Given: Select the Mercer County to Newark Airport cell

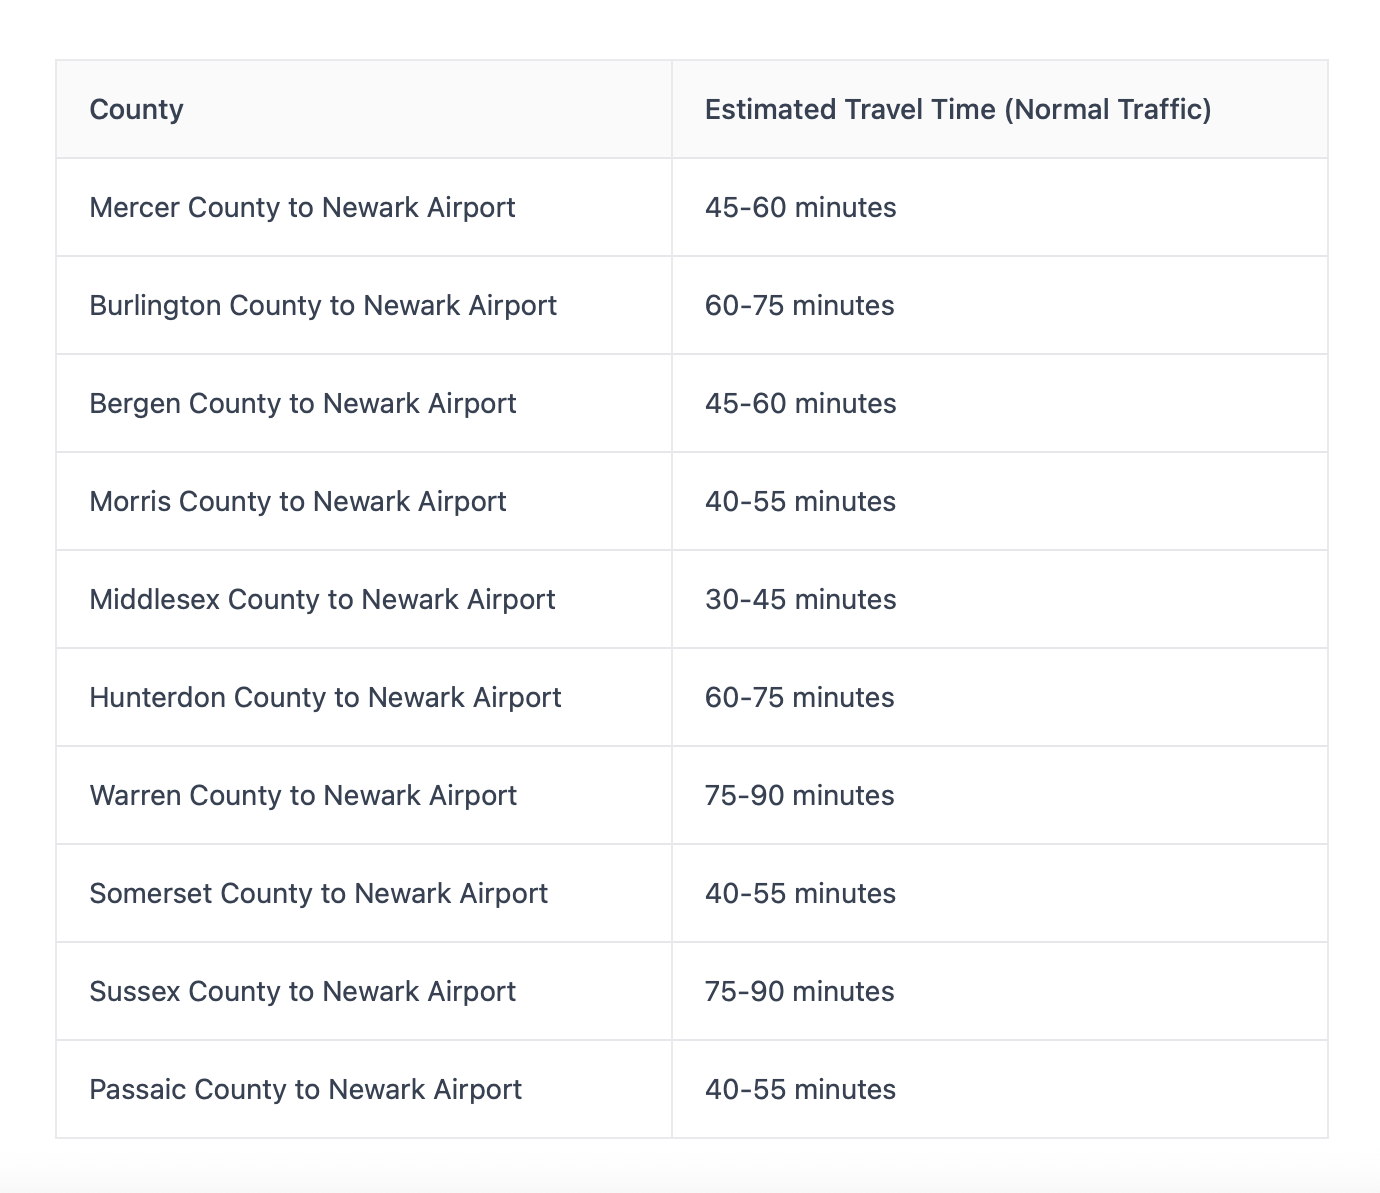Looking at the screenshot, I should (302, 207).
